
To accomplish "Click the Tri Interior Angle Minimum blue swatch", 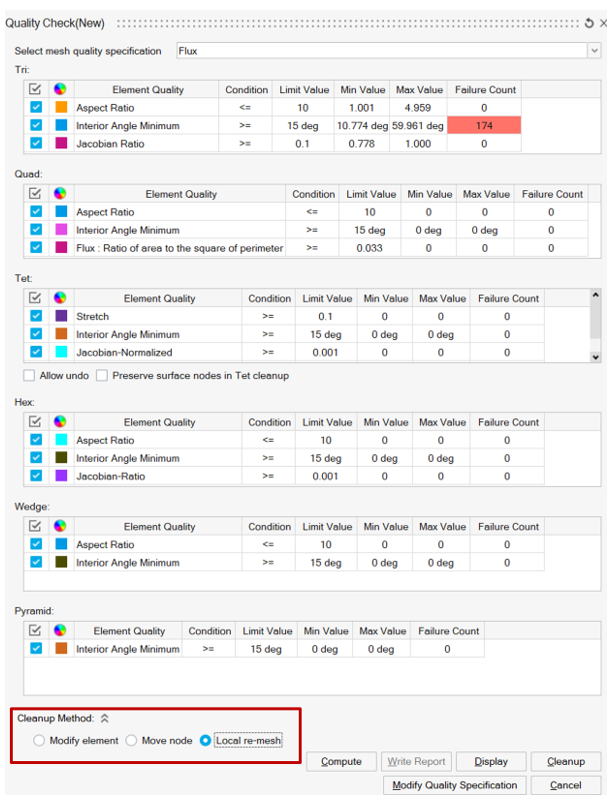I will click(60, 126).
